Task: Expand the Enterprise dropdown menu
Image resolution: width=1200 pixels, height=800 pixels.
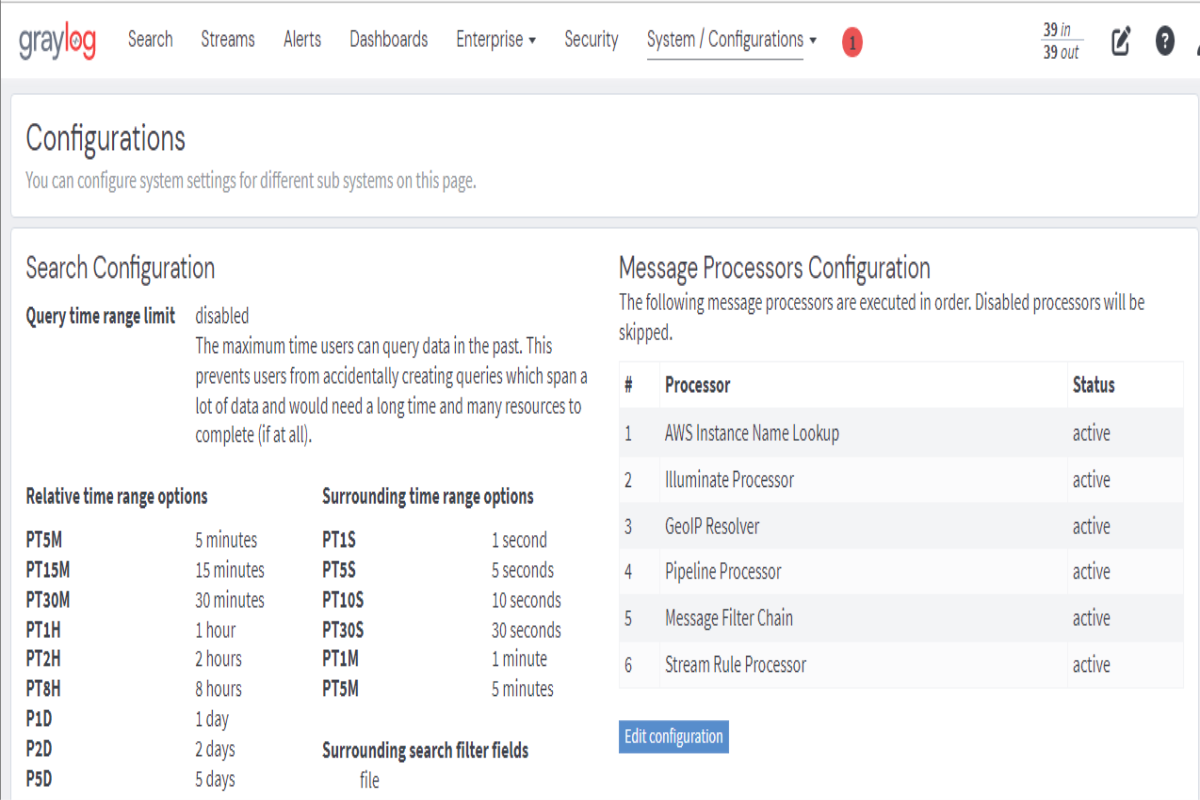Action: [496, 40]
